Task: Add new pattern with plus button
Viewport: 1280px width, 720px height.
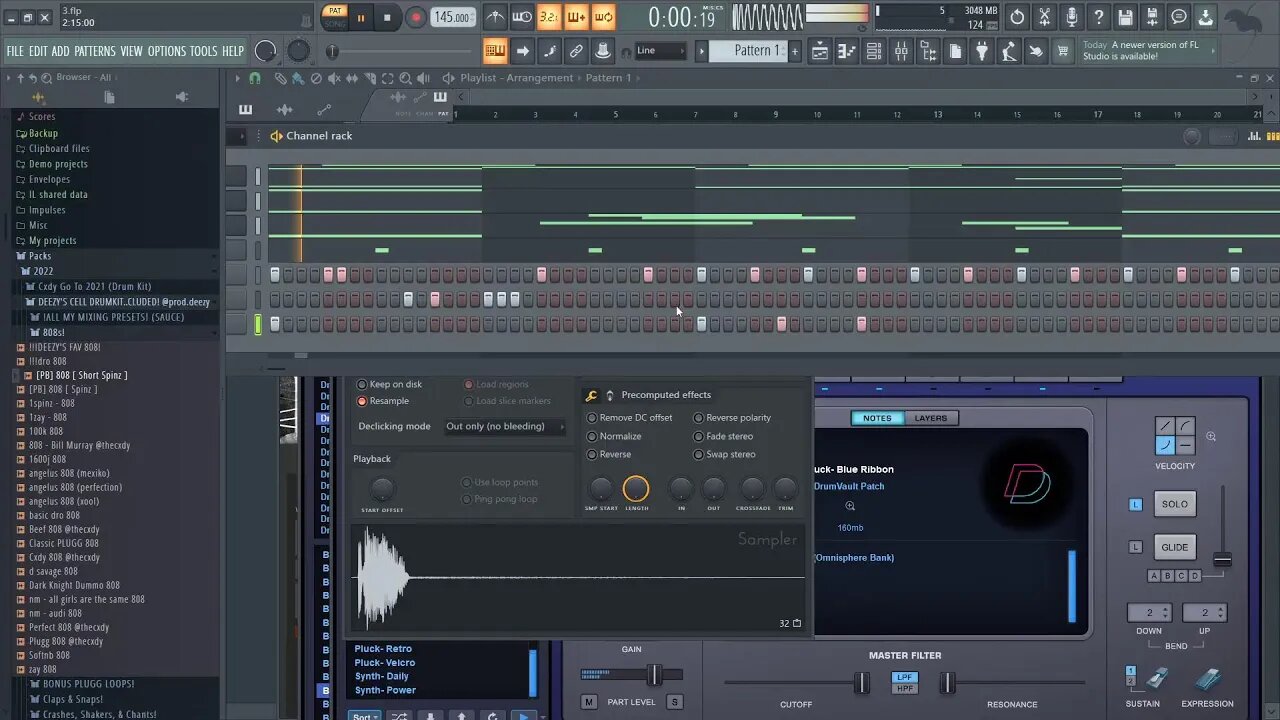Action: pyautogui.click(x=795, y=51)
